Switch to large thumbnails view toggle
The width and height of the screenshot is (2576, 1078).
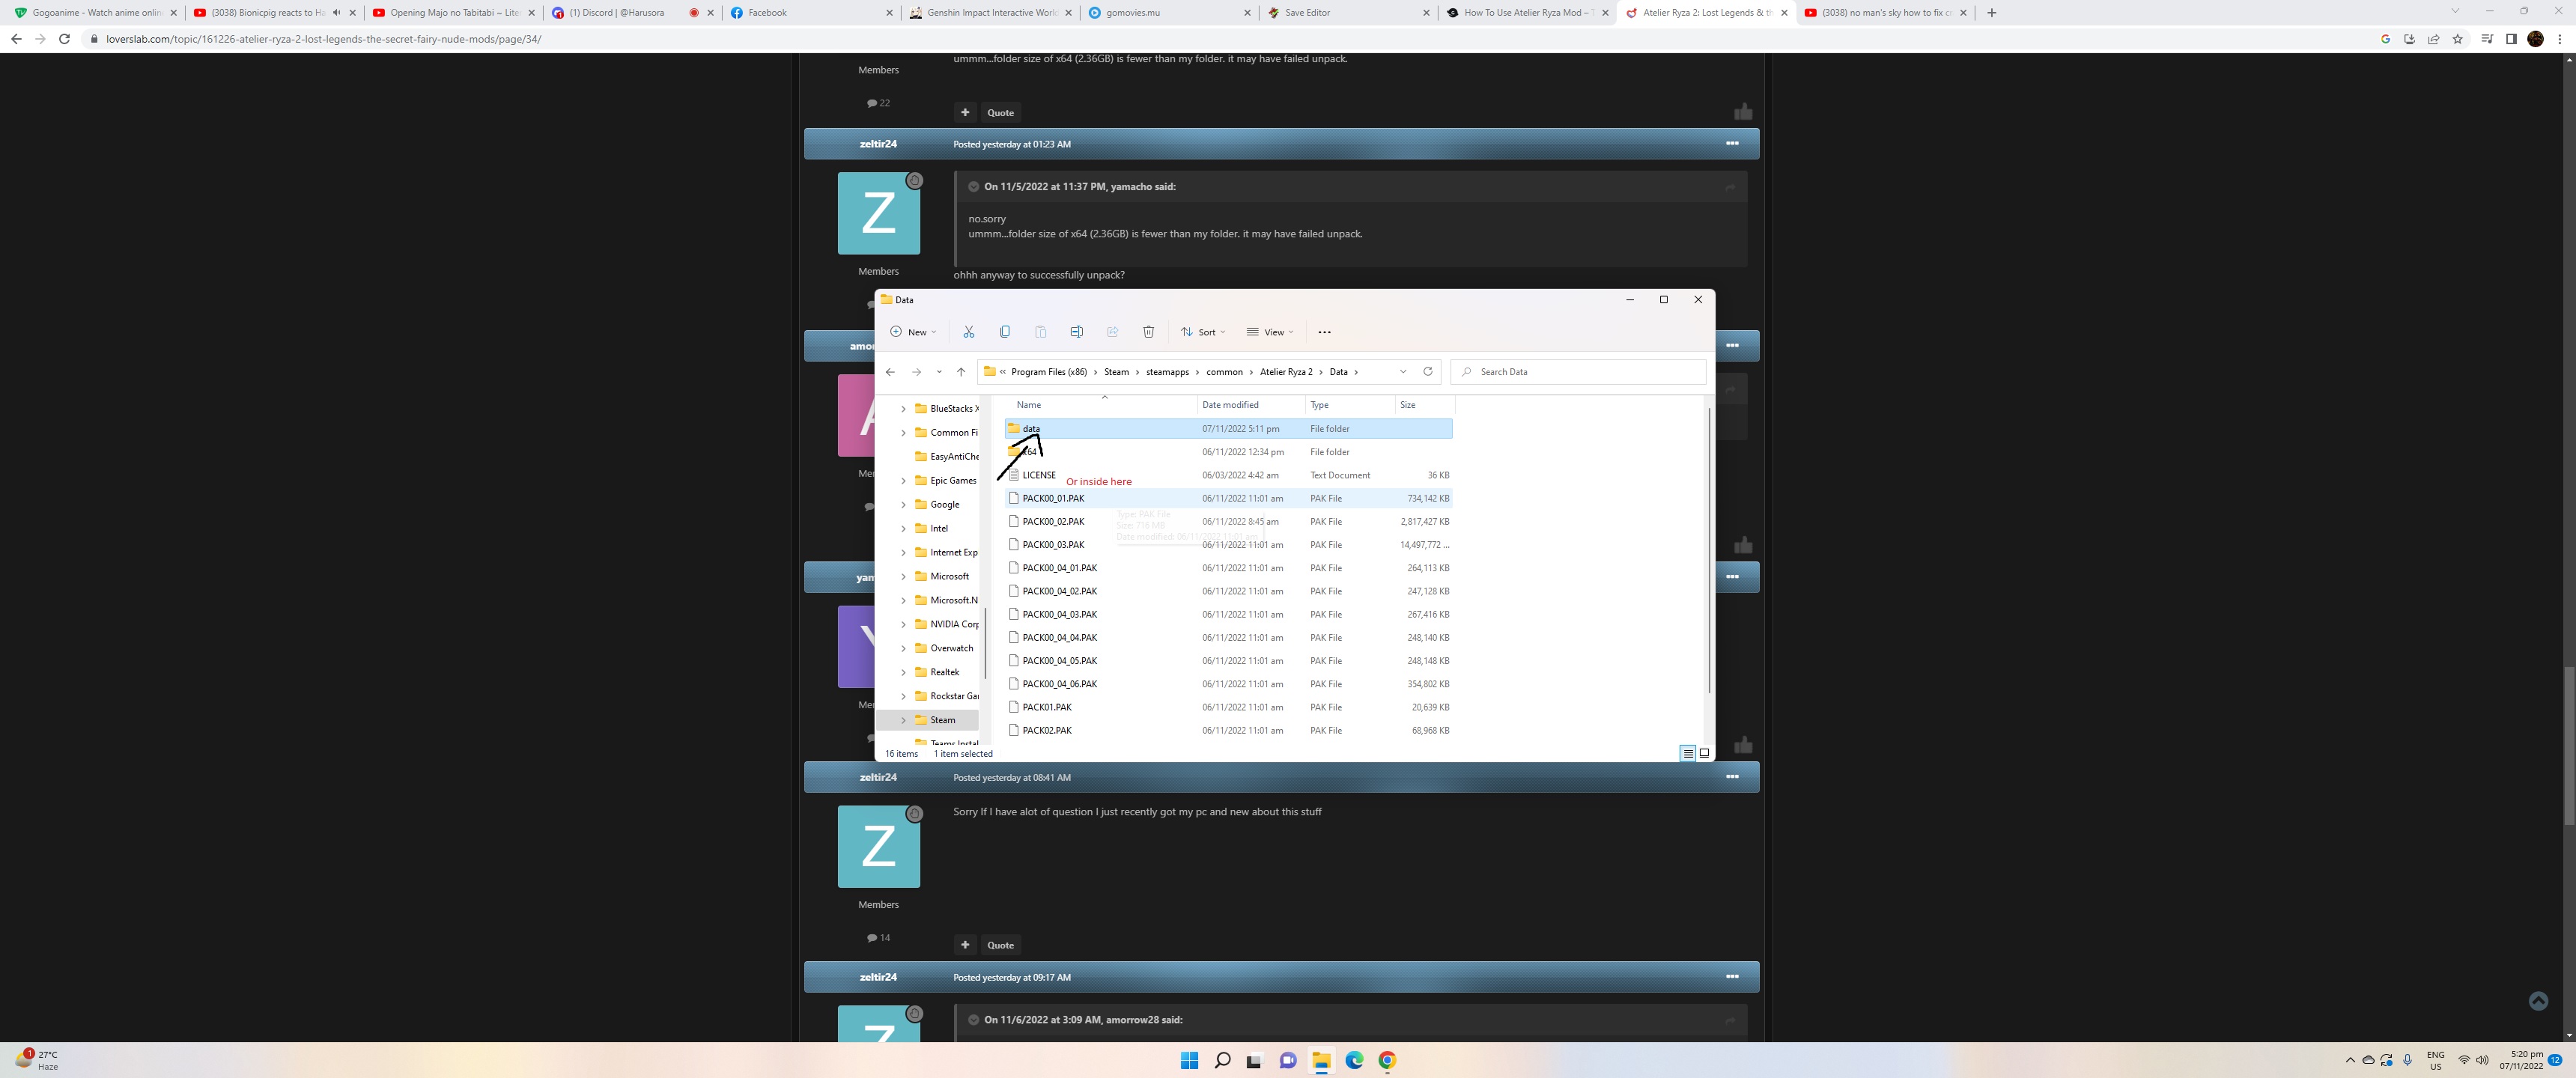(x=1704, y=753)
